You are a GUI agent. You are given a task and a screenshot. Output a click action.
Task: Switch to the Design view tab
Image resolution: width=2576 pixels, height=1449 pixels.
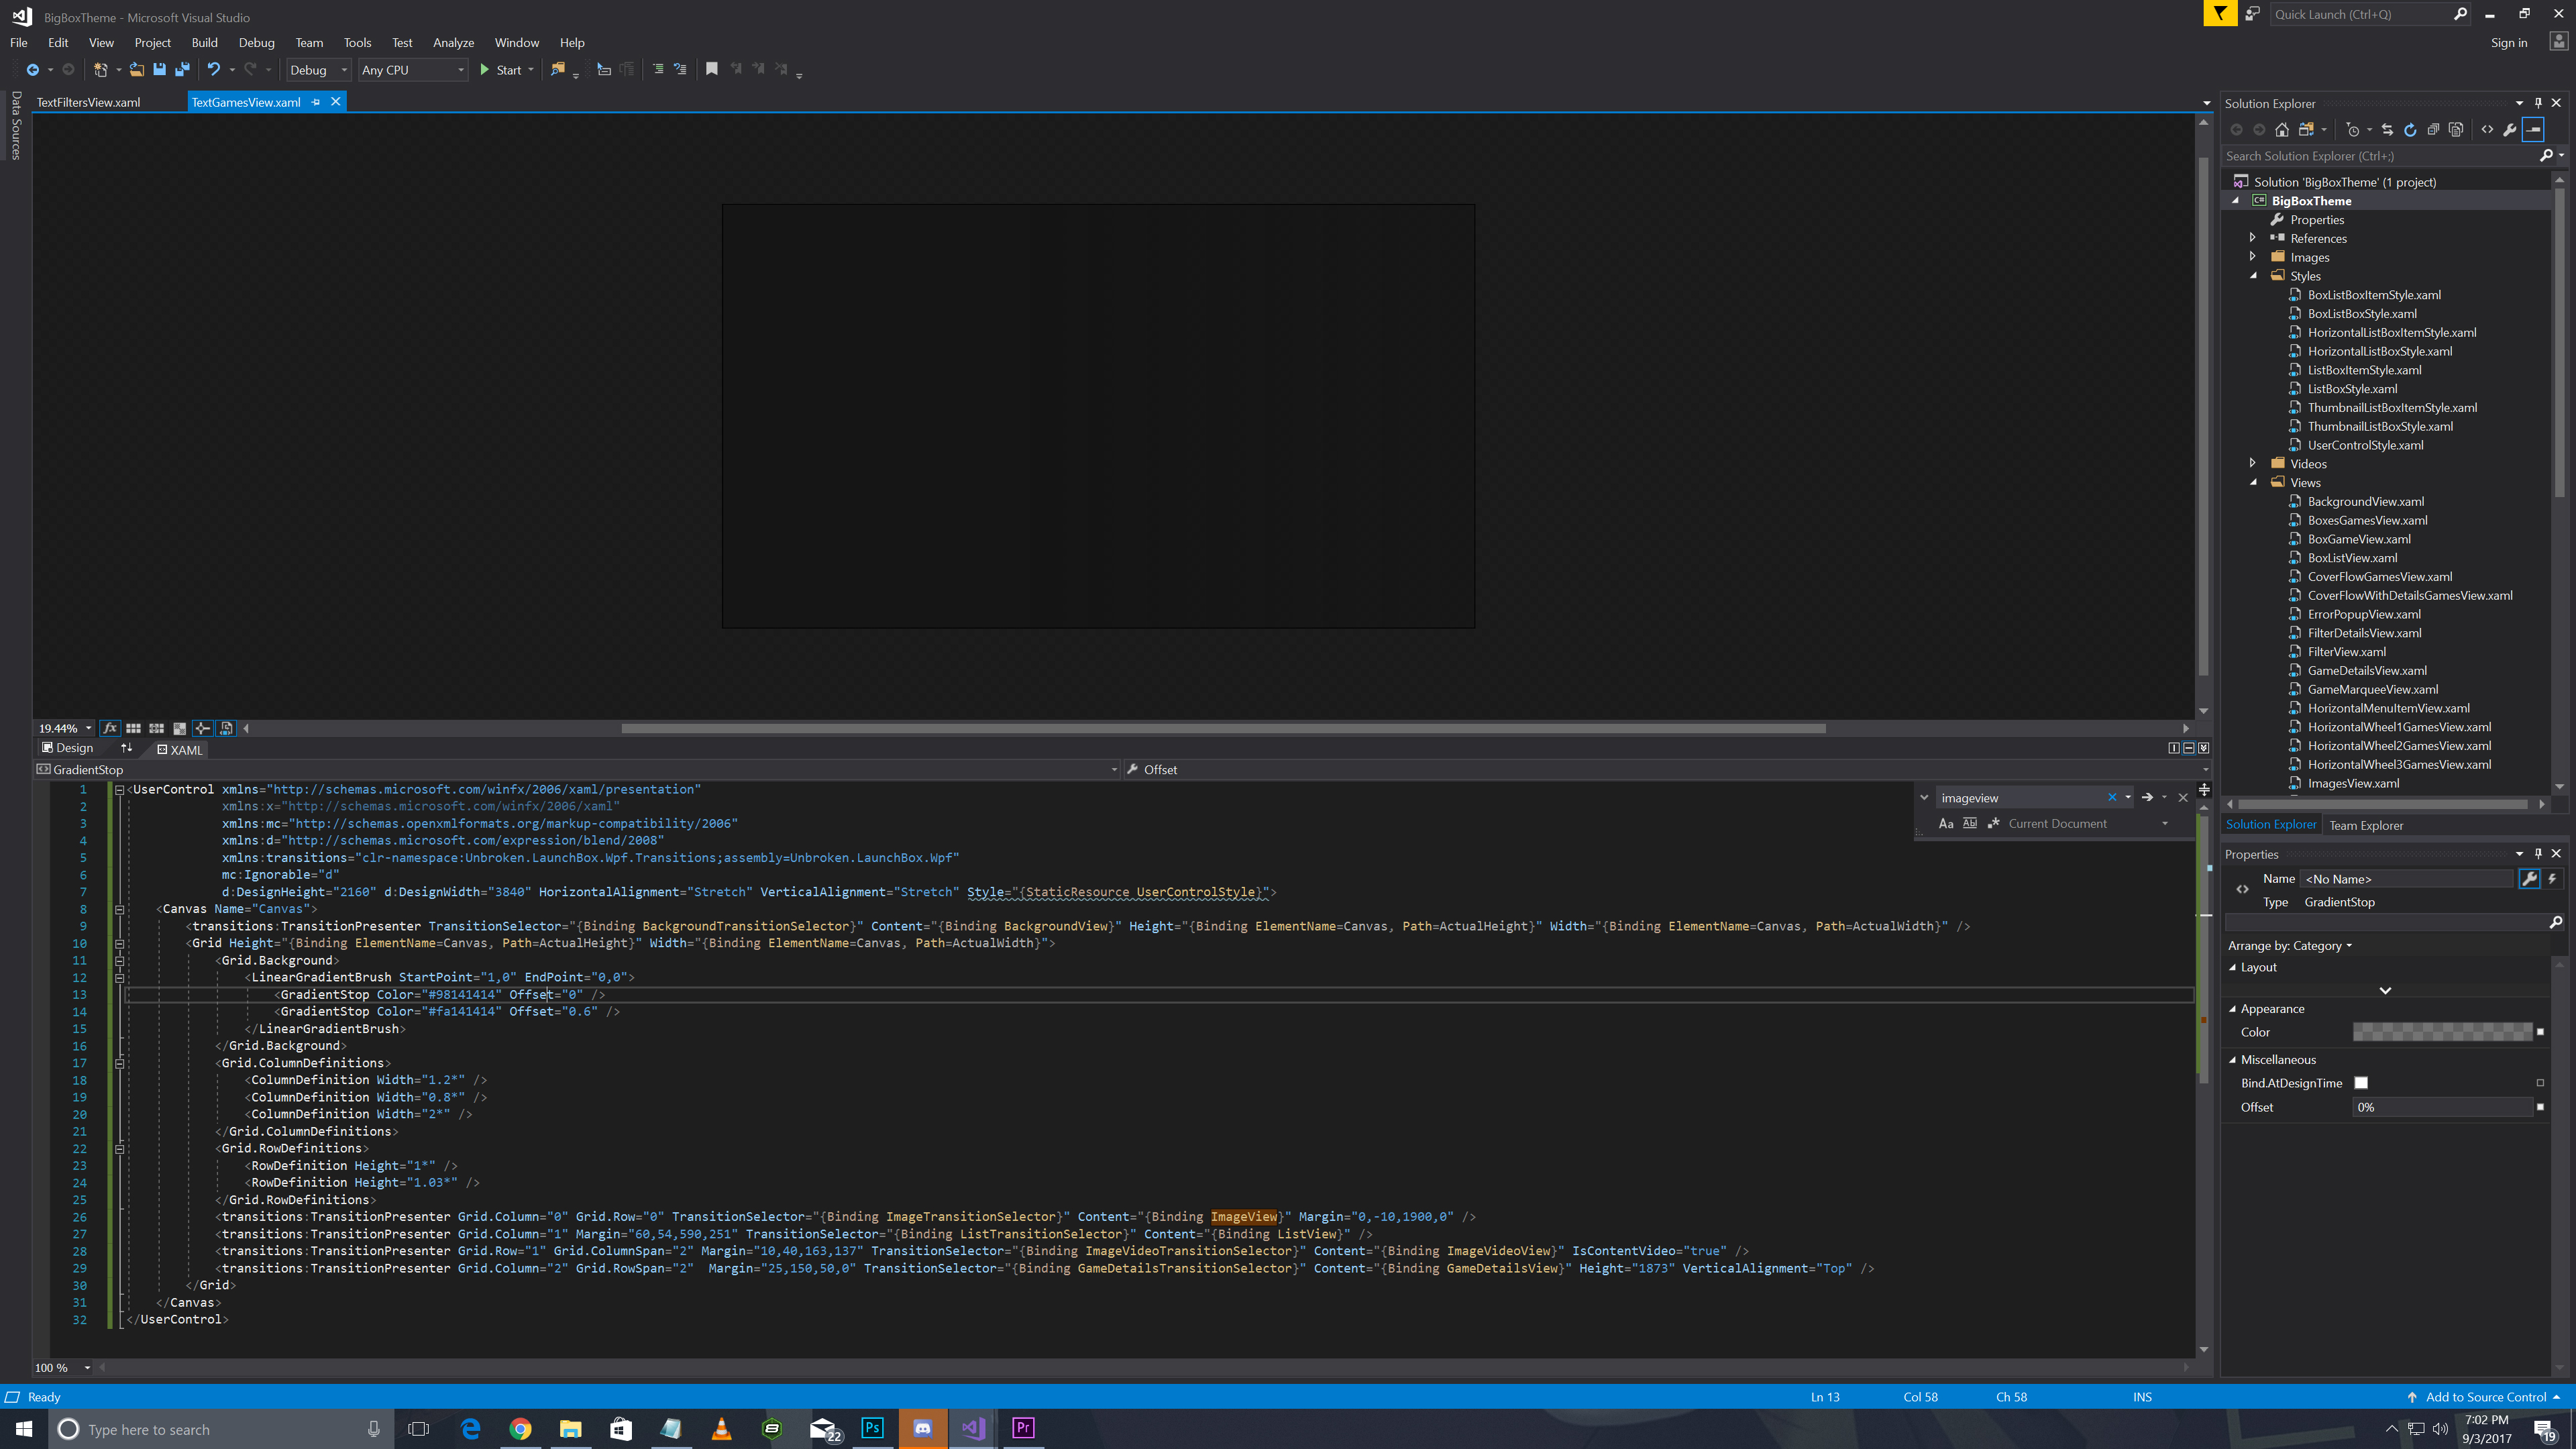coord(68,748)
